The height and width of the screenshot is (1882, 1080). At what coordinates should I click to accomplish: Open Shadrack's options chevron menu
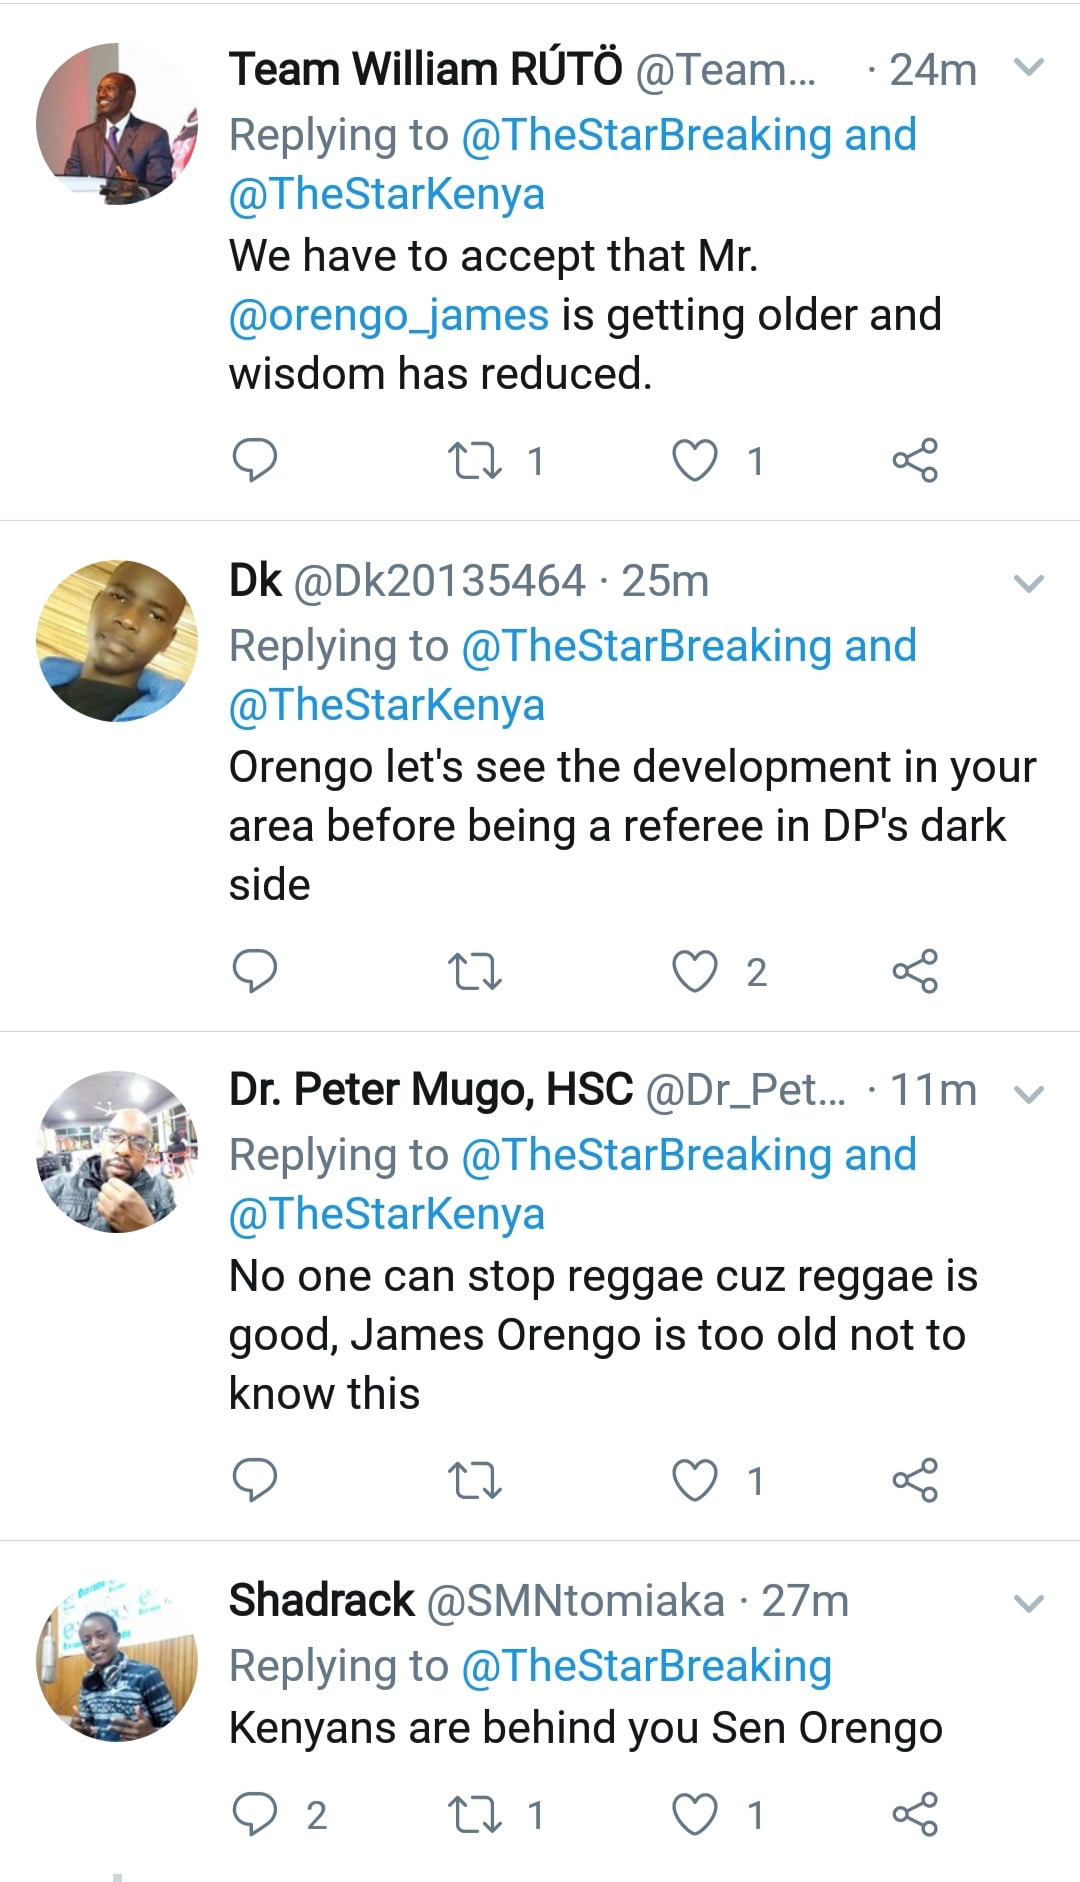pyautogui.click(x=1028, y=1604)
